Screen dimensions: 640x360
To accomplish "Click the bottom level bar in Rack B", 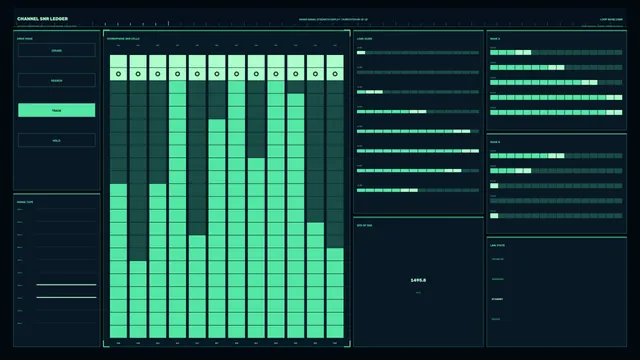I will click(x=556, y=216).
